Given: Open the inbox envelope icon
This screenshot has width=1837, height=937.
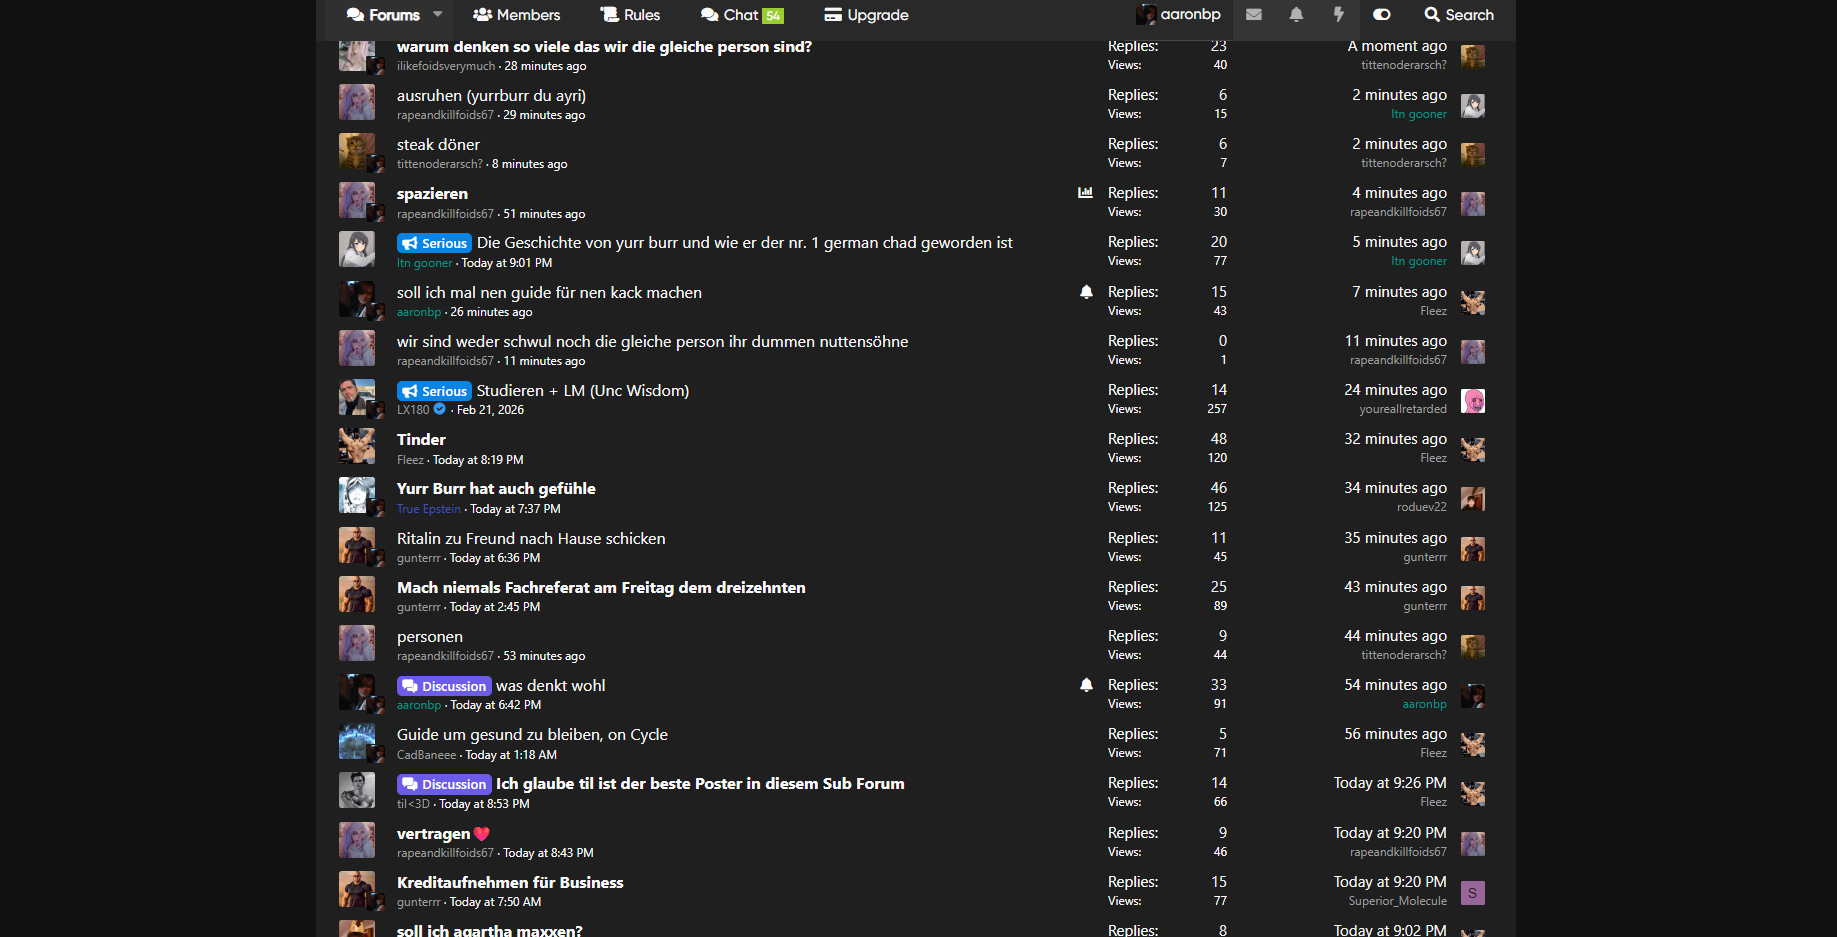Looking at the screenshot, I should (x=1253, y=15).
